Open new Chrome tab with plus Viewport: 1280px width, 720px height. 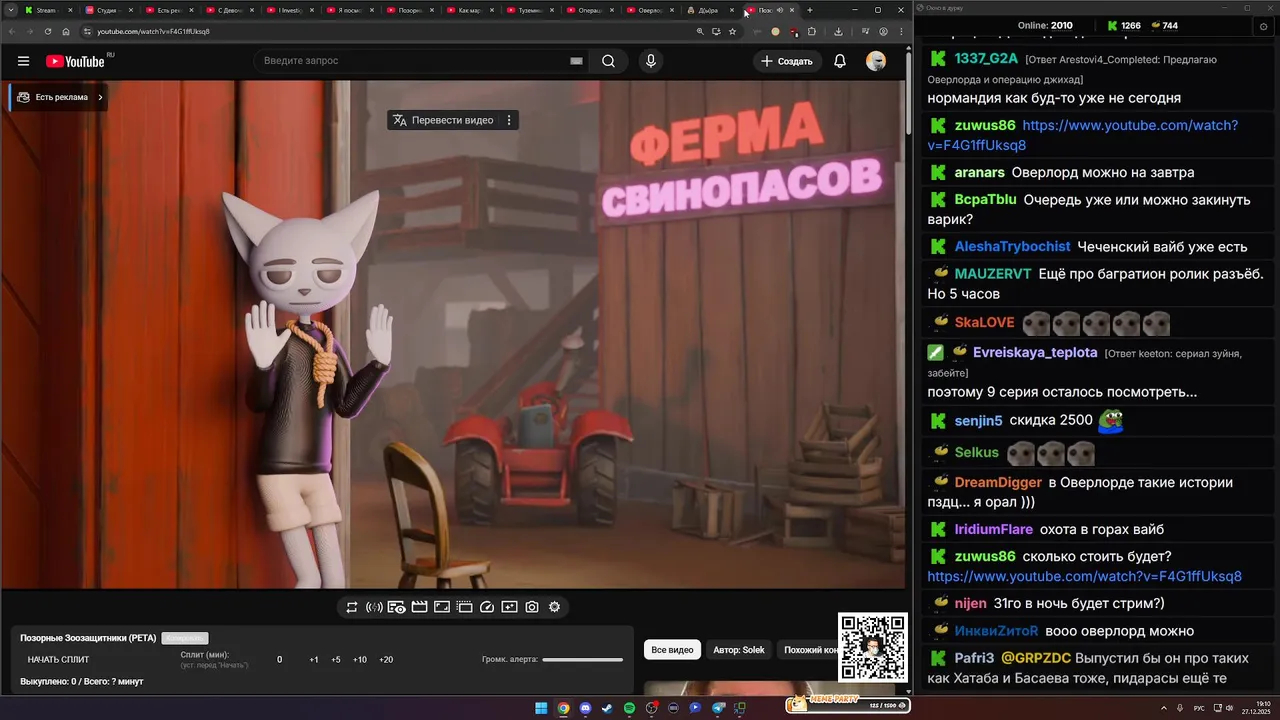point(810,10)
